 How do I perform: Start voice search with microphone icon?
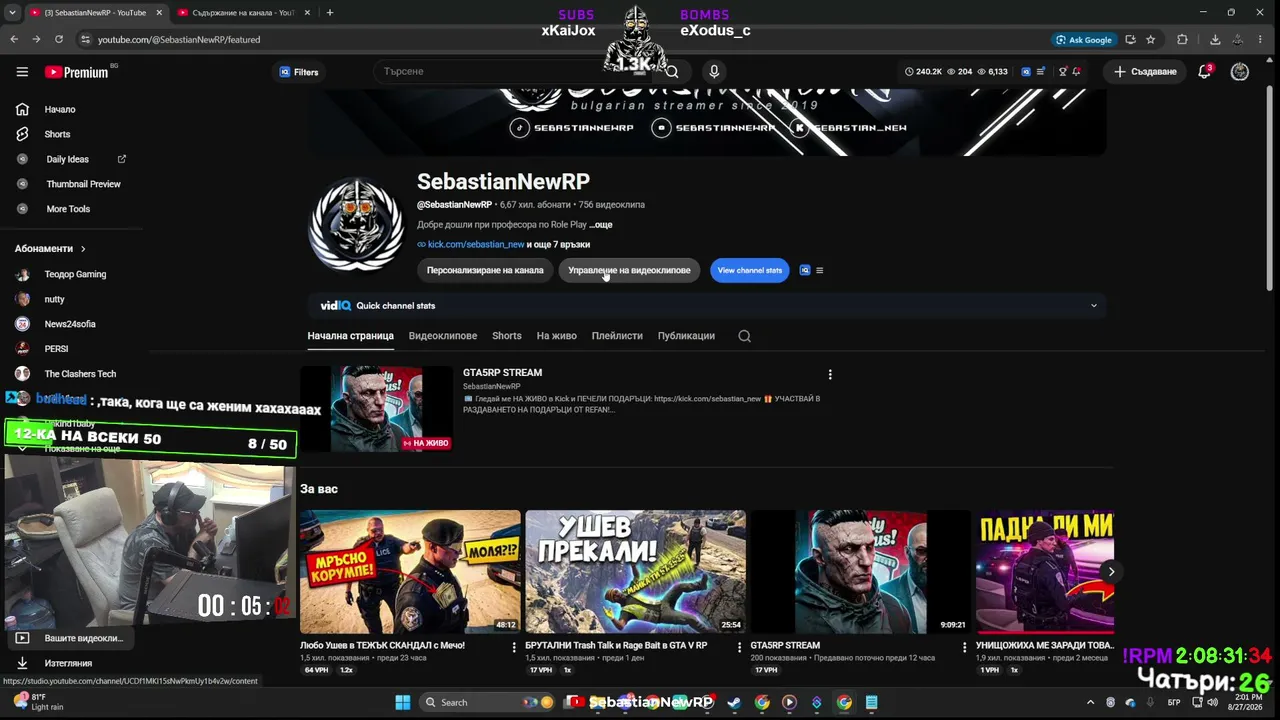tap(714, 72)
